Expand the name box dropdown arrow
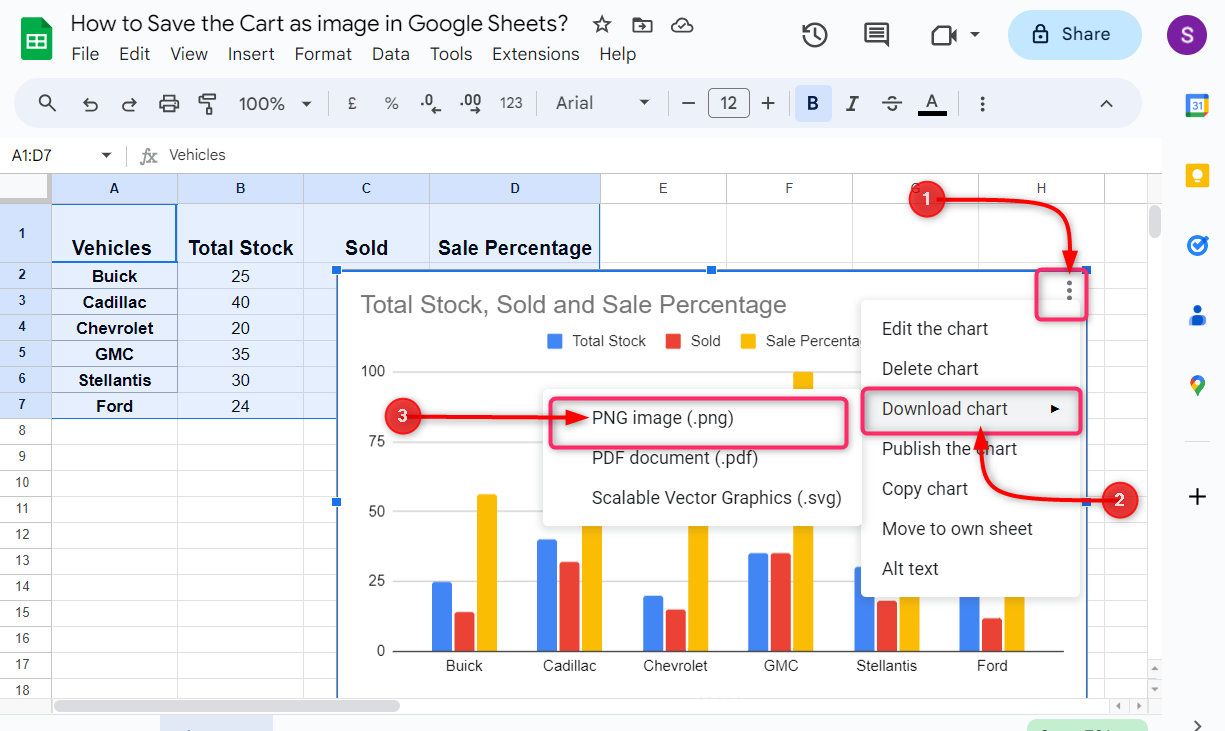The width and height of the screenshot is (1225, 731). pos(106,155)
